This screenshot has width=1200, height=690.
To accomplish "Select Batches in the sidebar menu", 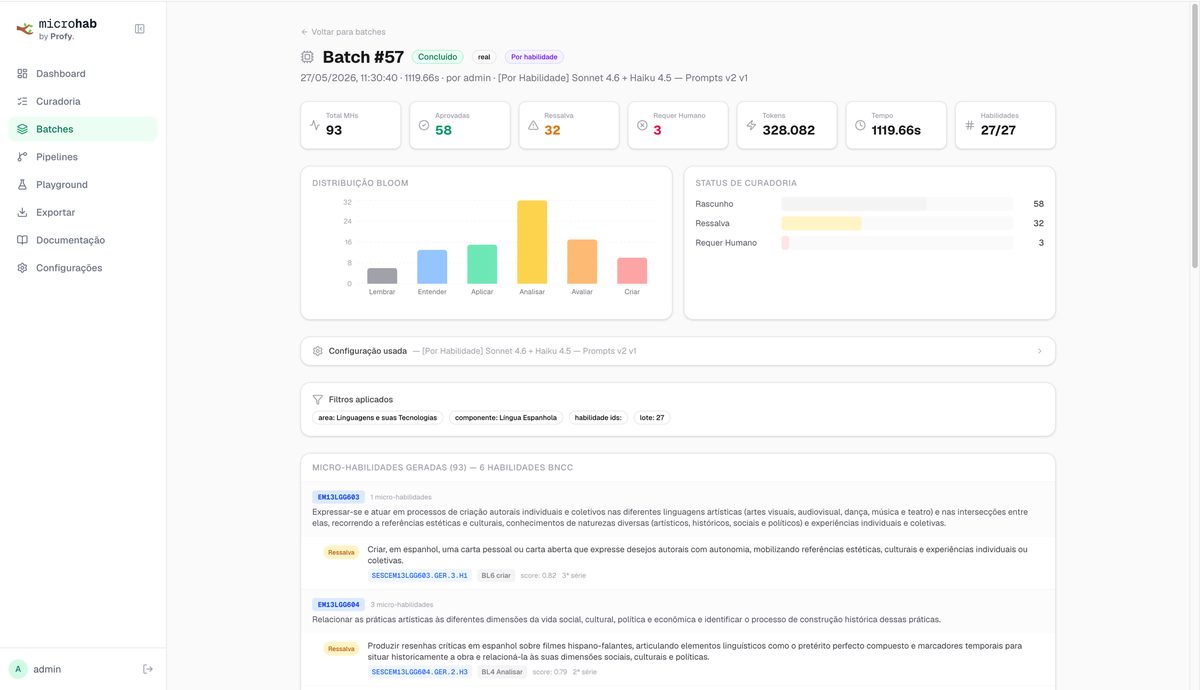I will point(83,129).
